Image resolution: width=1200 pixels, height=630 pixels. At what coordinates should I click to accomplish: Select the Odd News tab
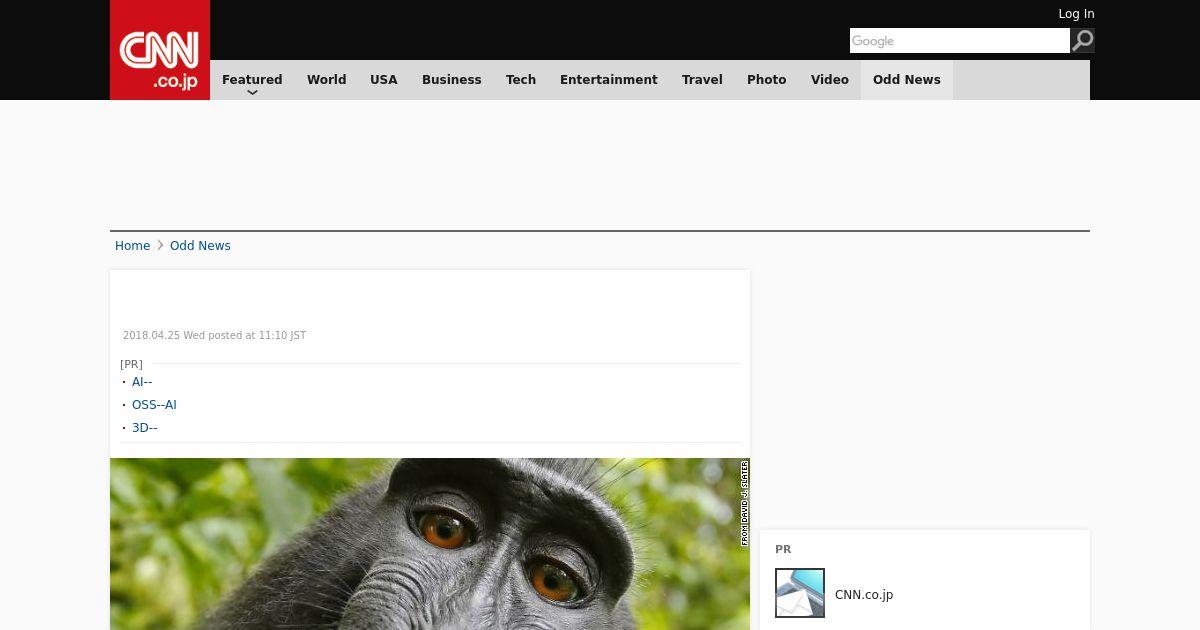[907, 80]
